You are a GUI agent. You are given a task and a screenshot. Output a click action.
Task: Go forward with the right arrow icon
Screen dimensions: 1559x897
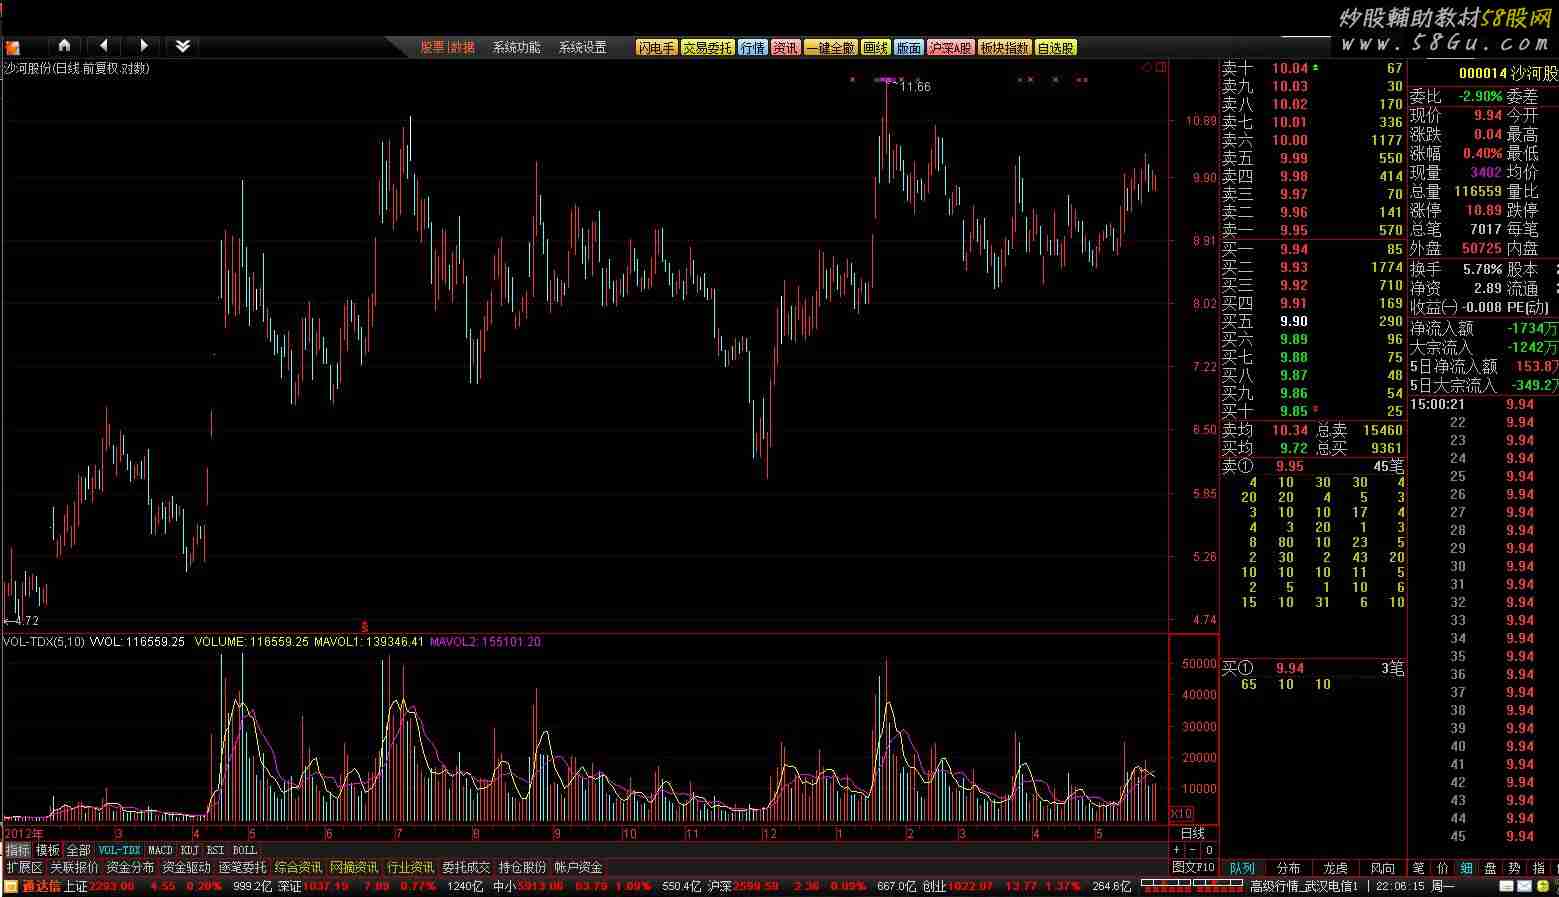(x=143, y=46)
